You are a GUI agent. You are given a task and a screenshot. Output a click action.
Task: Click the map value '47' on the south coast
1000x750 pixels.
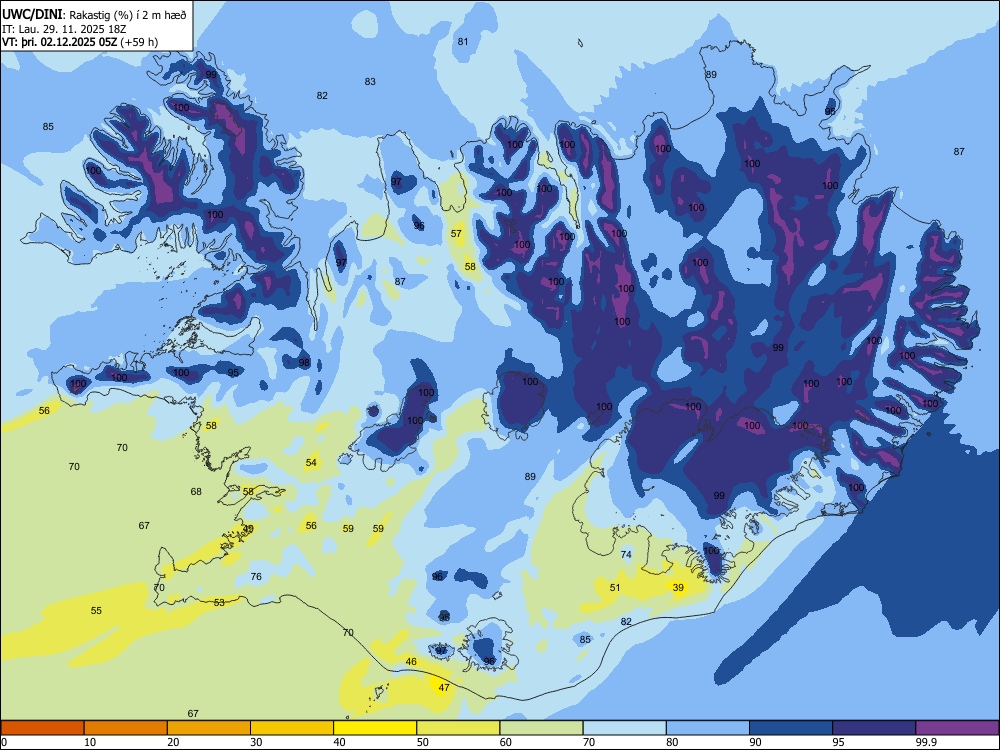pyautogui.click(x=444, y=688)
